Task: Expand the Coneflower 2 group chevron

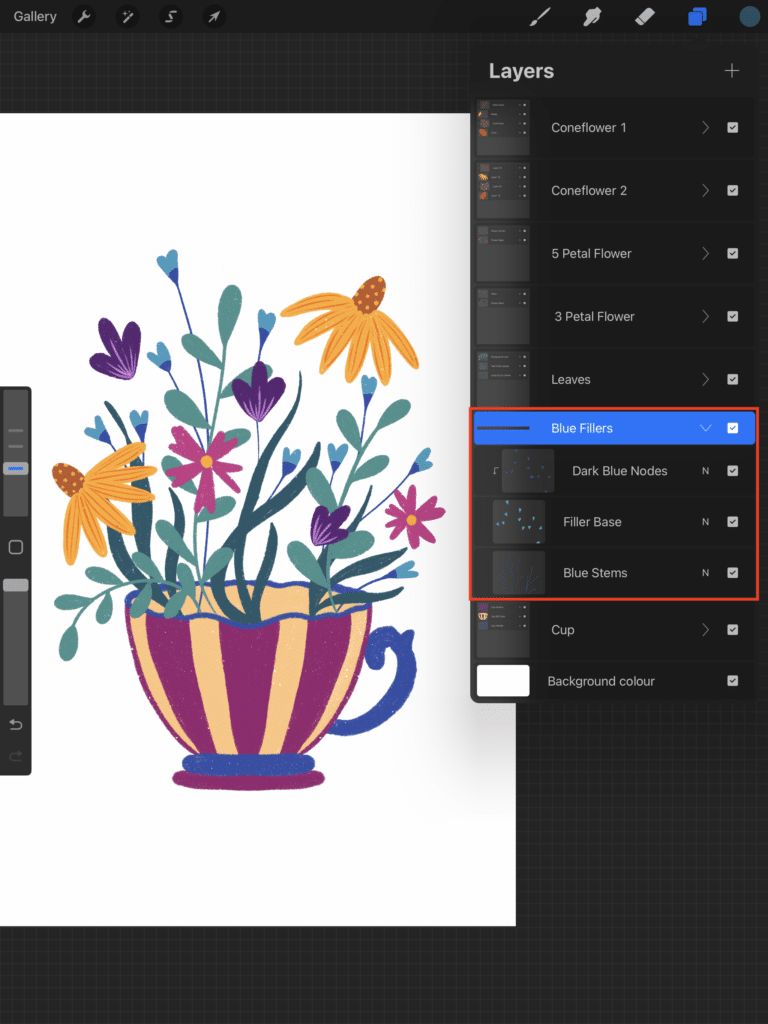Action: coord(705,191)
